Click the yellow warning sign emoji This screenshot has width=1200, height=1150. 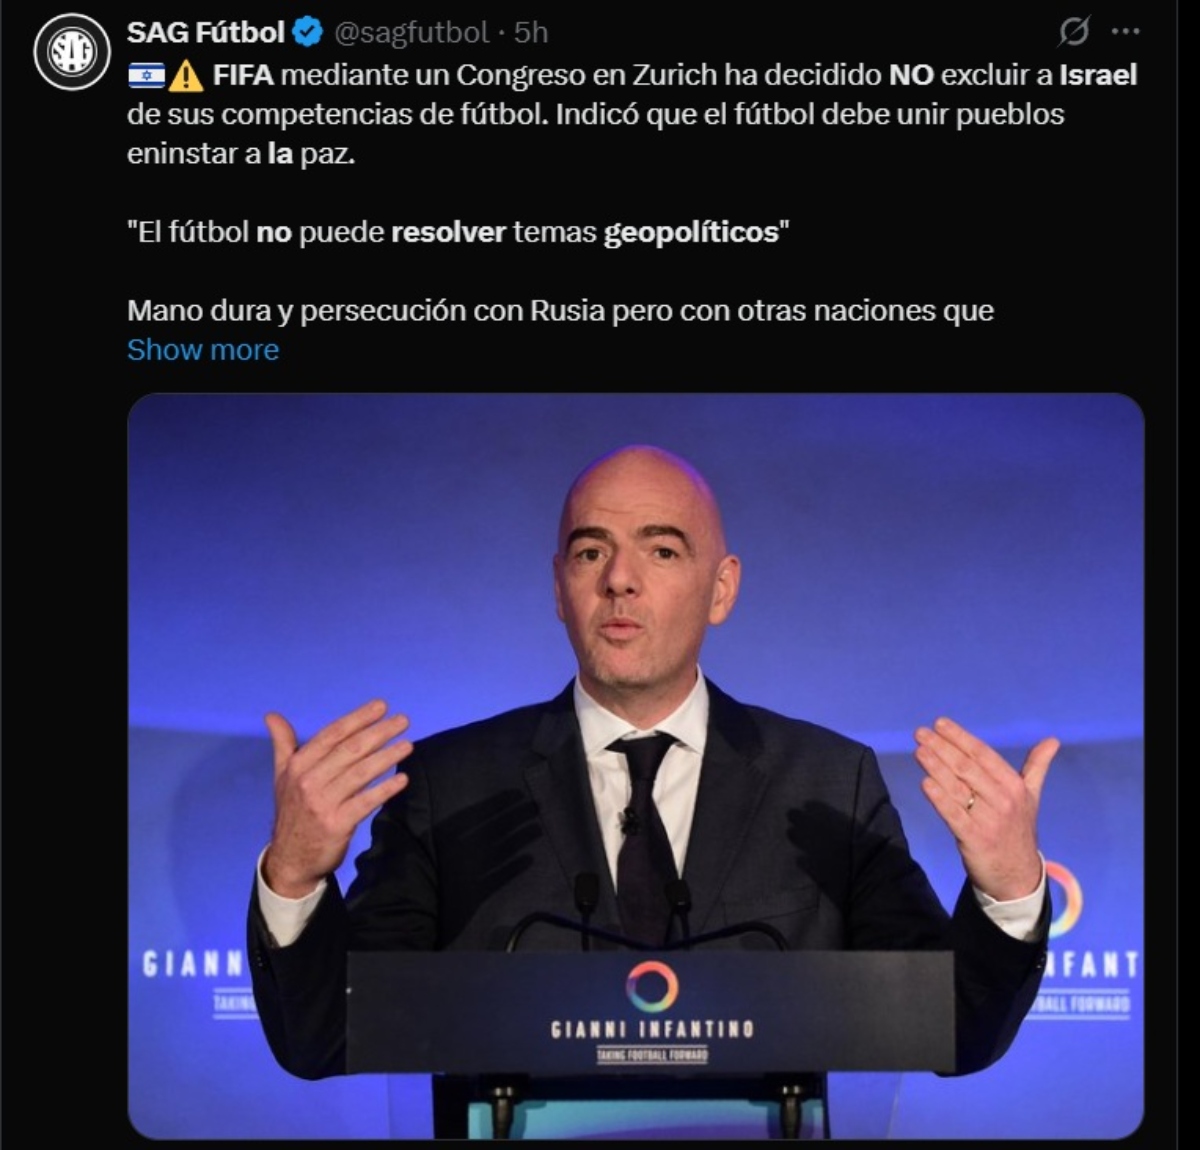tap(186, 75)
